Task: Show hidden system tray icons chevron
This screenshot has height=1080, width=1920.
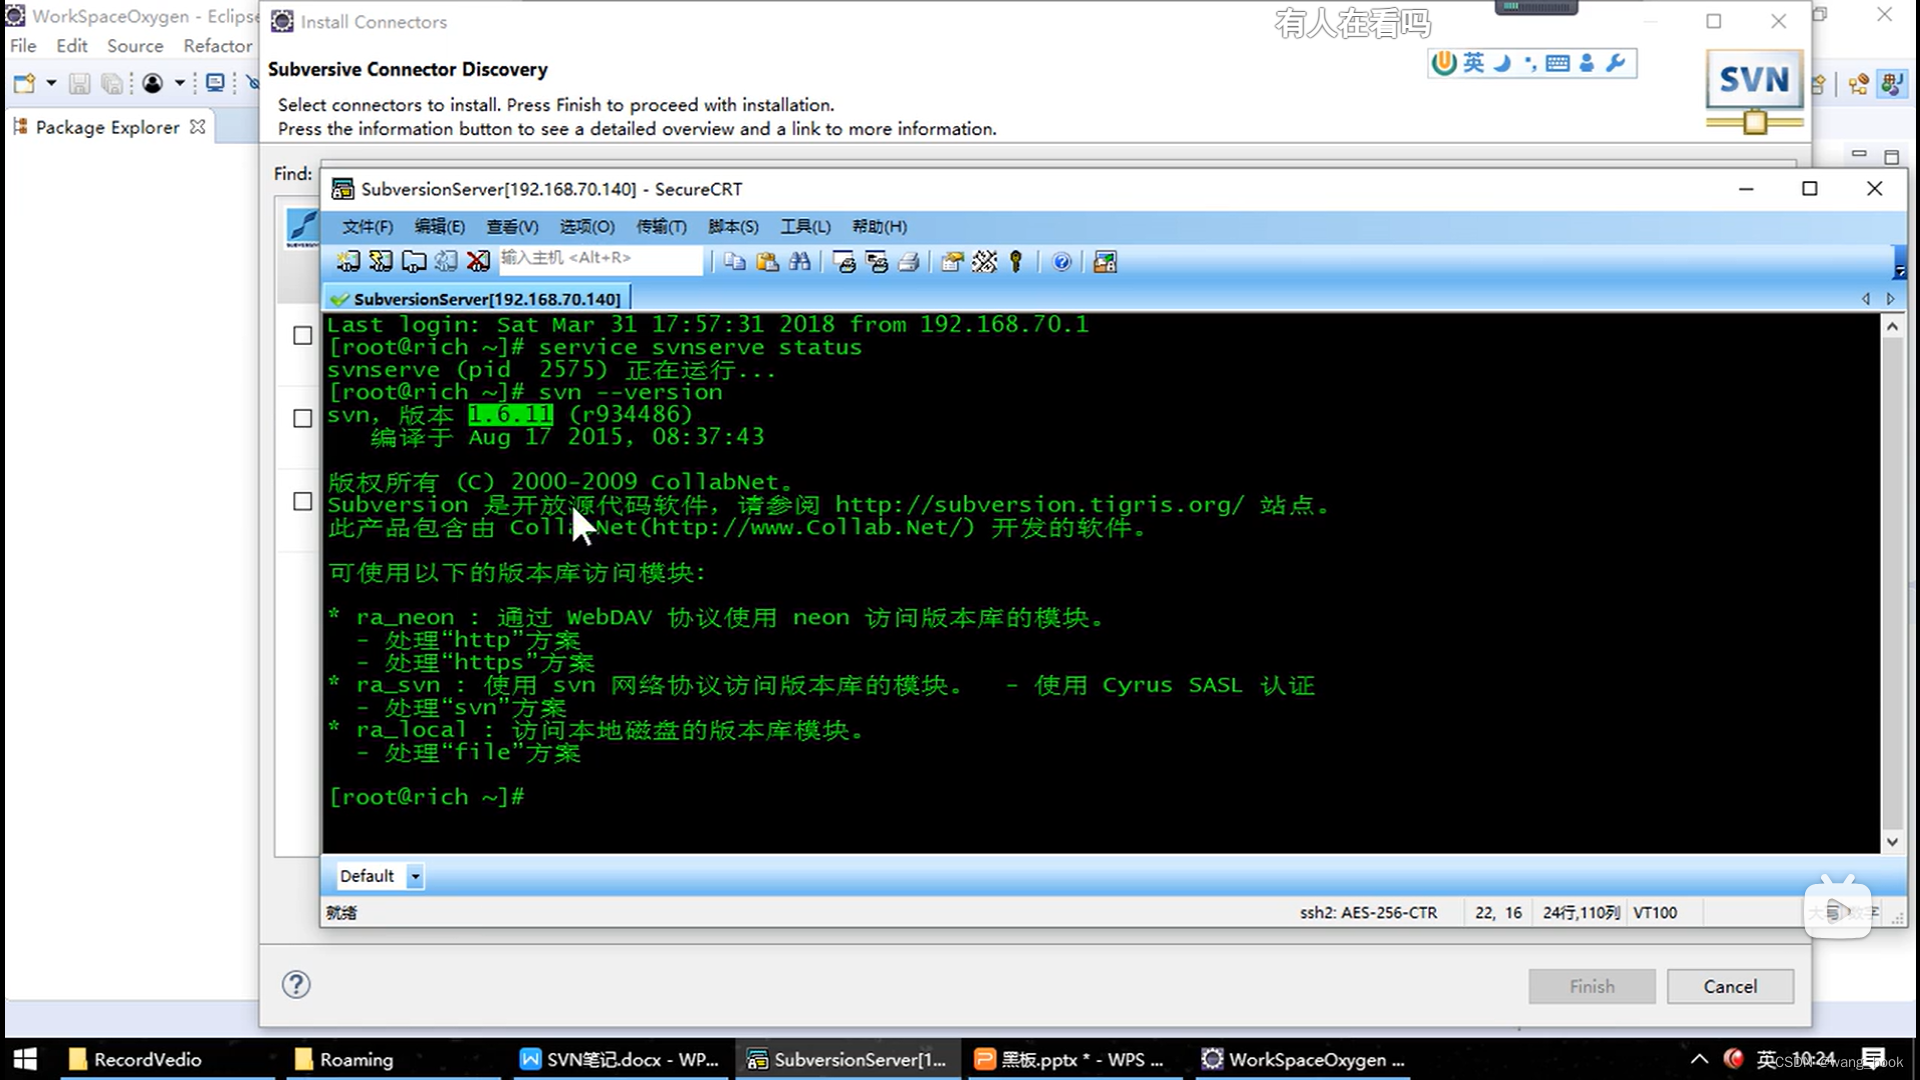Action: pos(1700,1059)
